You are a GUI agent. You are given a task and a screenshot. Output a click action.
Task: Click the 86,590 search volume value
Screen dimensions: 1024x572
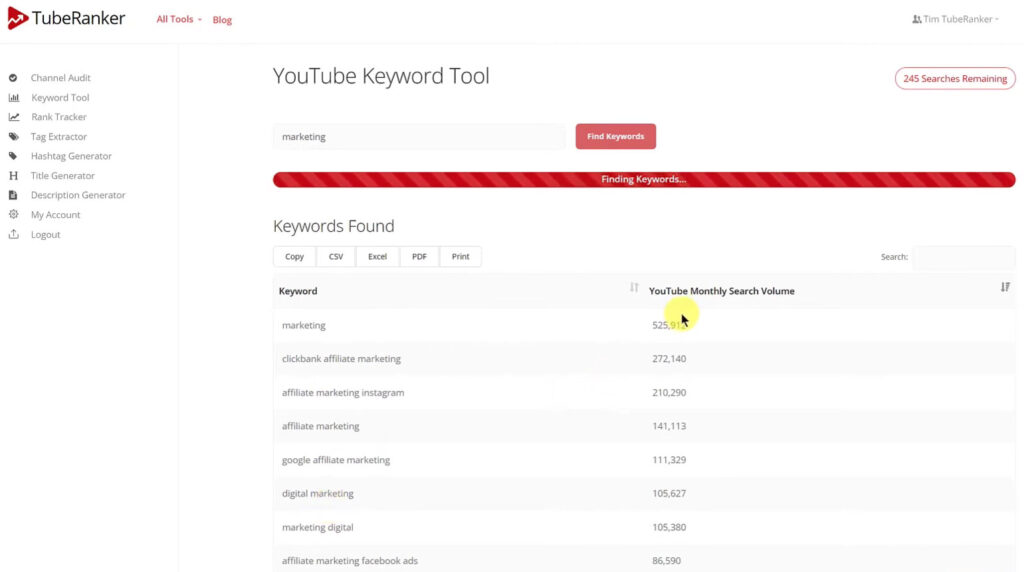(x=666, y=561)
